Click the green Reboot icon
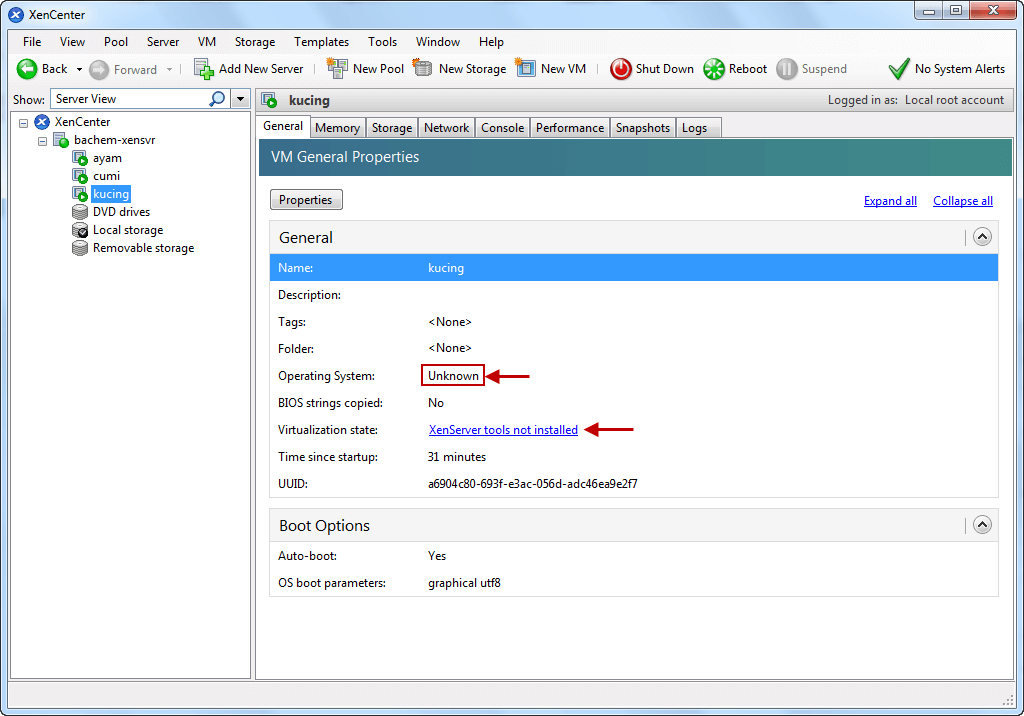The height and width of the screenshot is (716, 1024). click(714, 69)
